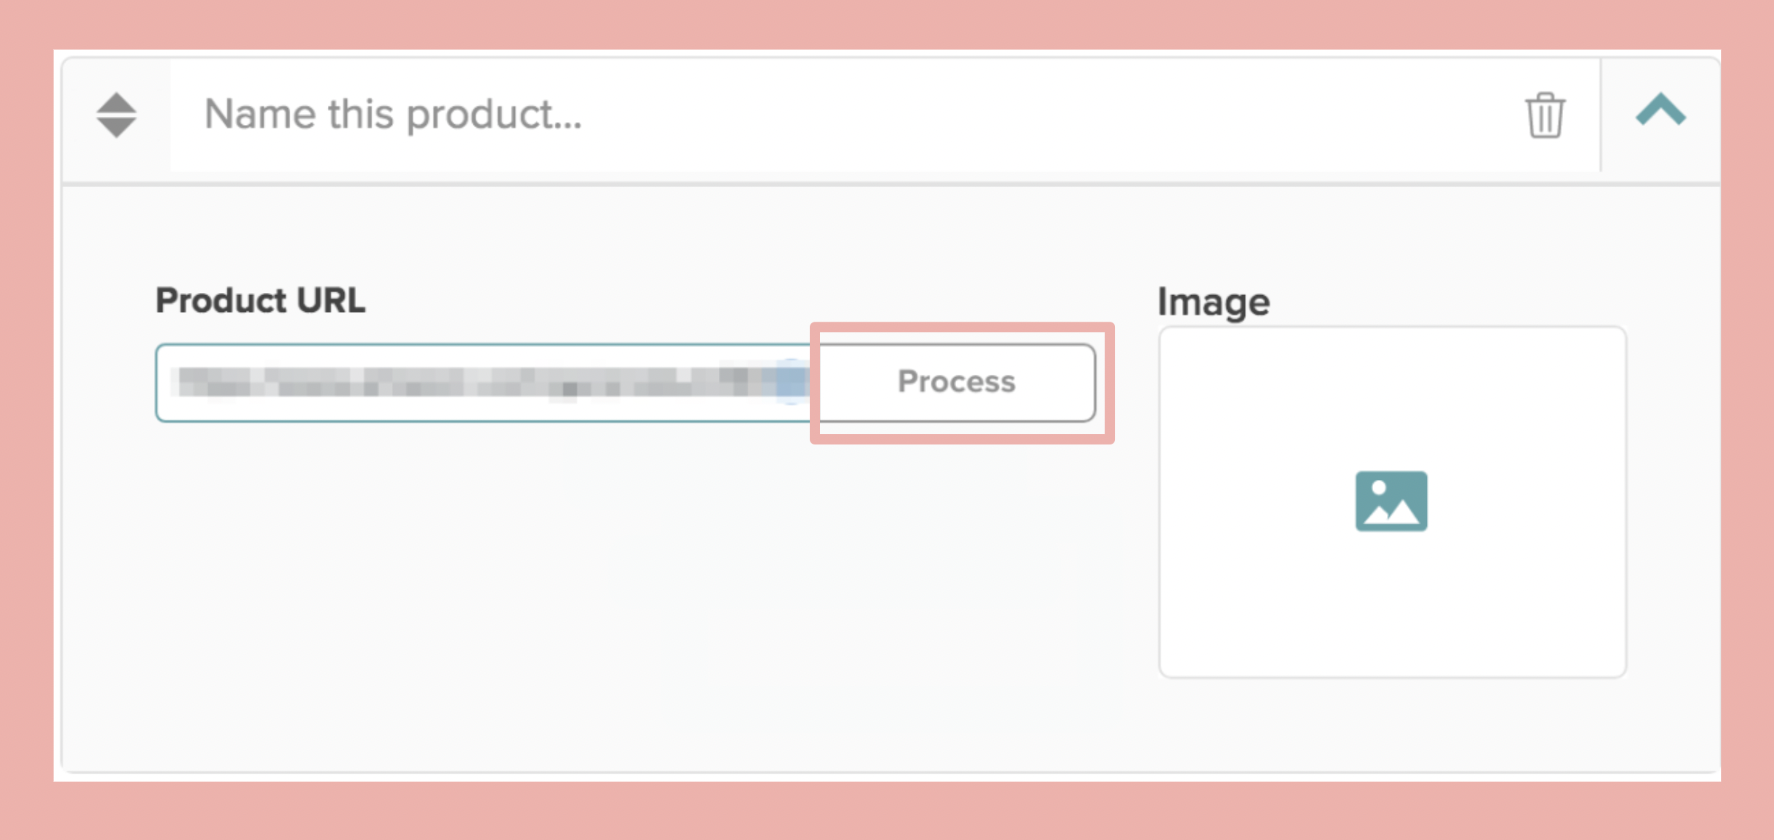The width and height of the screenshot is (1774, 840).
Task: Collapse the product panel with the chevron
Action: (1660, 110)
